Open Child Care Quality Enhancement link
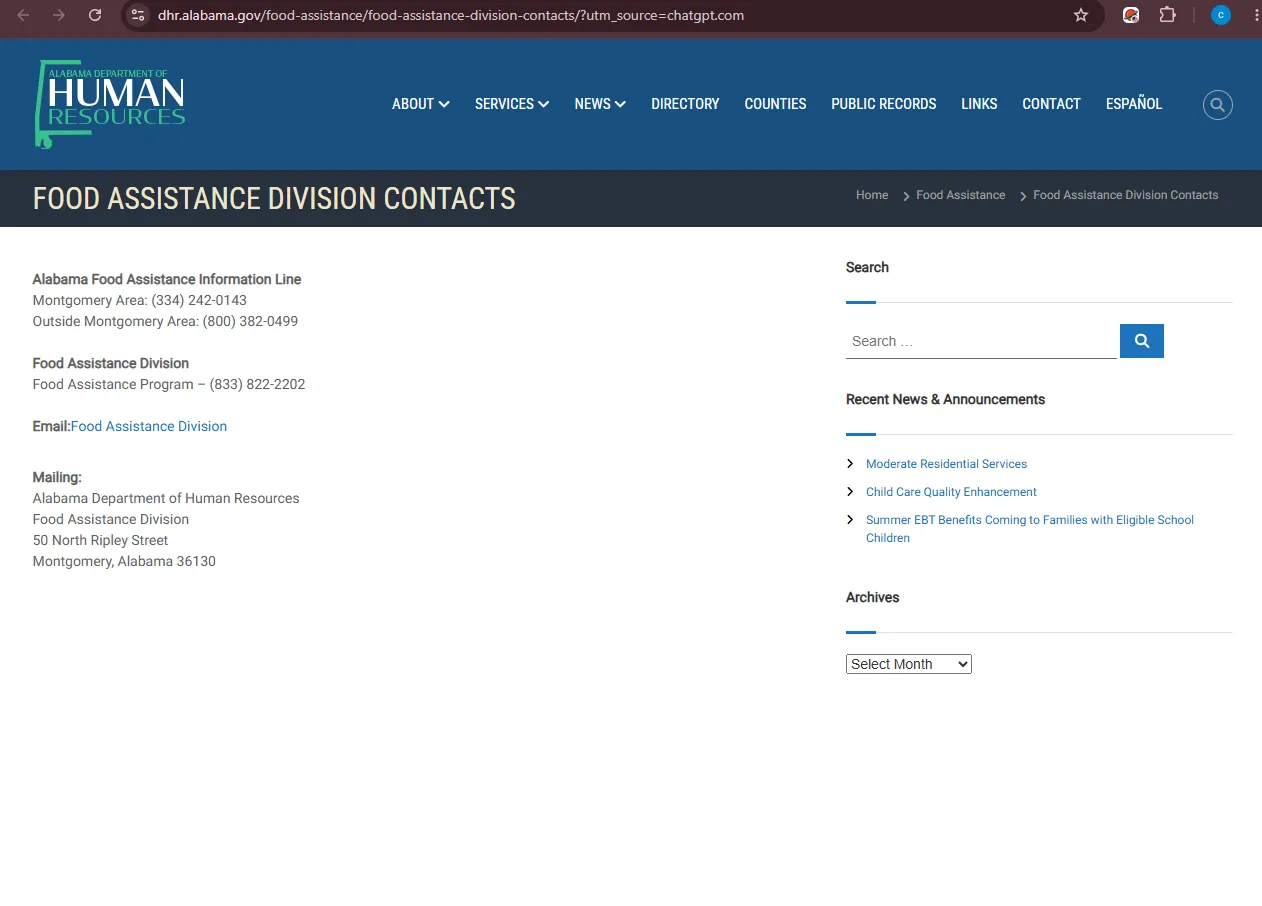This screenshot has width=1262, height=906. coord(951,492)
